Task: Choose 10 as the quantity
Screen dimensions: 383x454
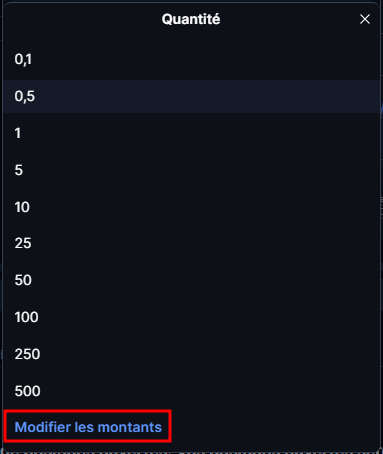Action: pos(192,207)
